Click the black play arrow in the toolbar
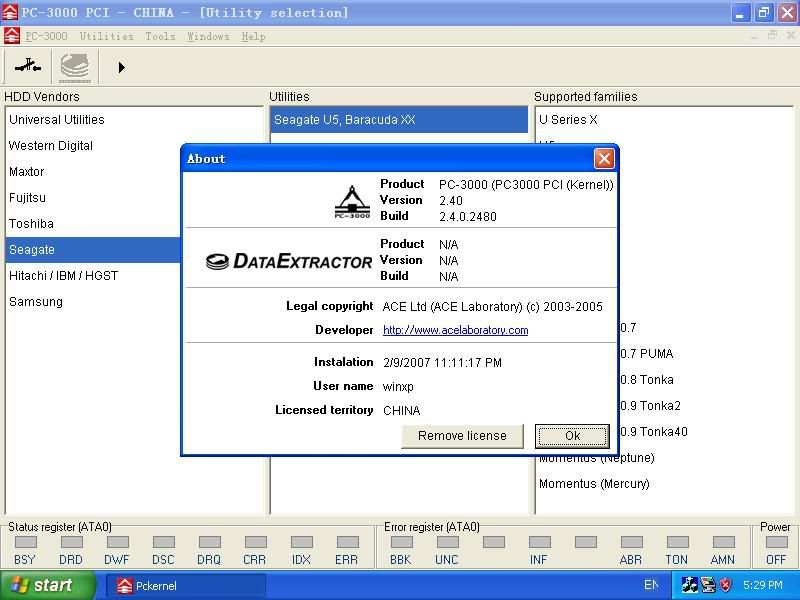 [x=121, y=67]
